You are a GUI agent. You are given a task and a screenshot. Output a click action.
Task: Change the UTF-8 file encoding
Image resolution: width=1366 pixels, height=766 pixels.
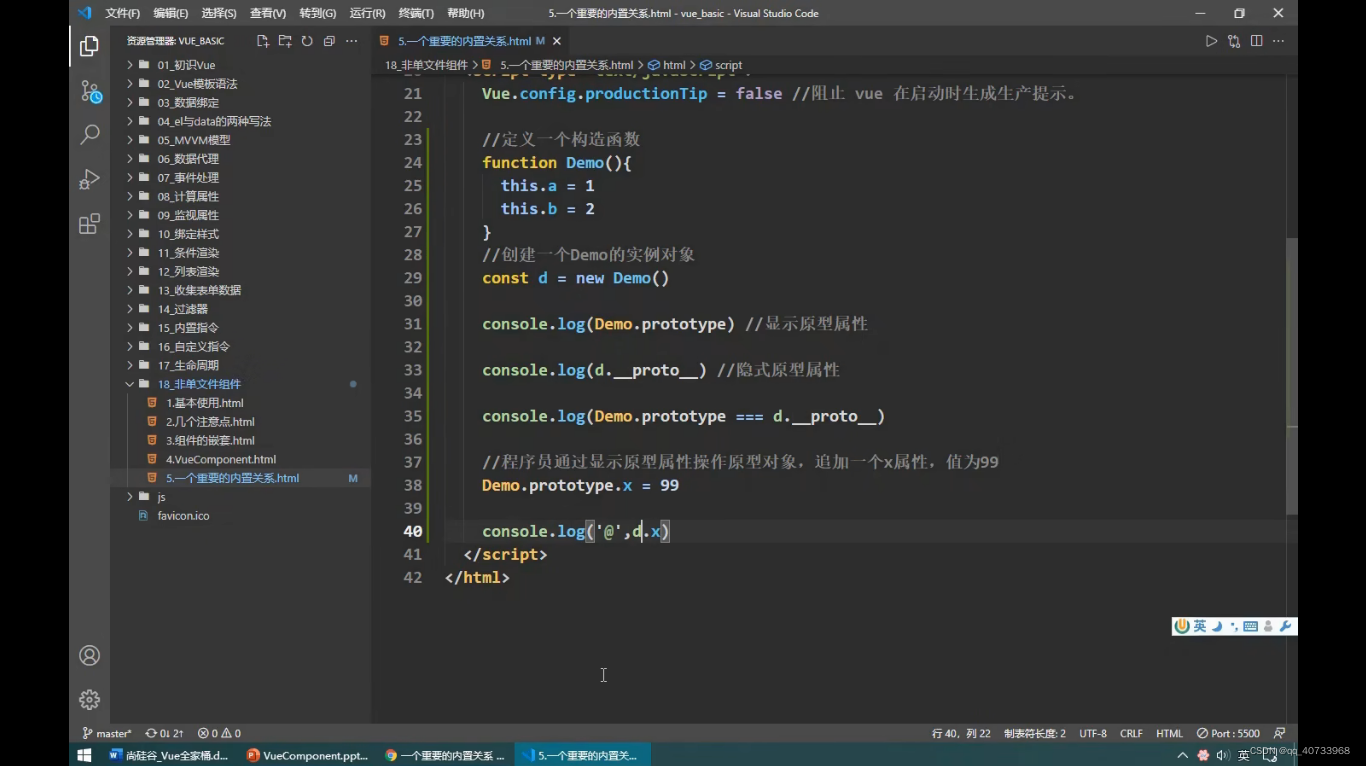coord(1093,733)
